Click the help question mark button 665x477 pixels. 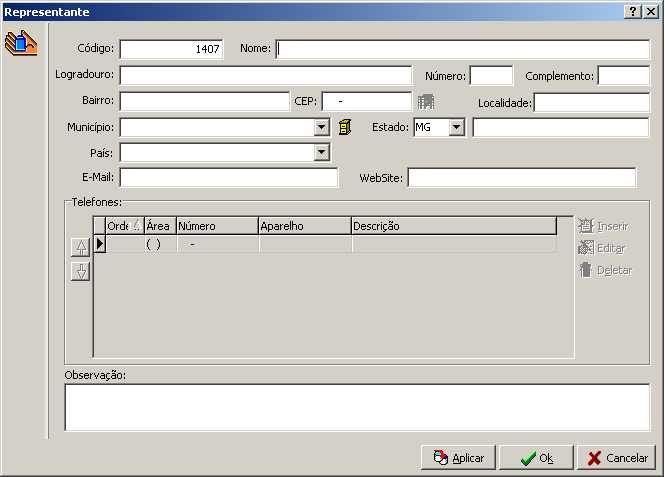tap(633, 11)
